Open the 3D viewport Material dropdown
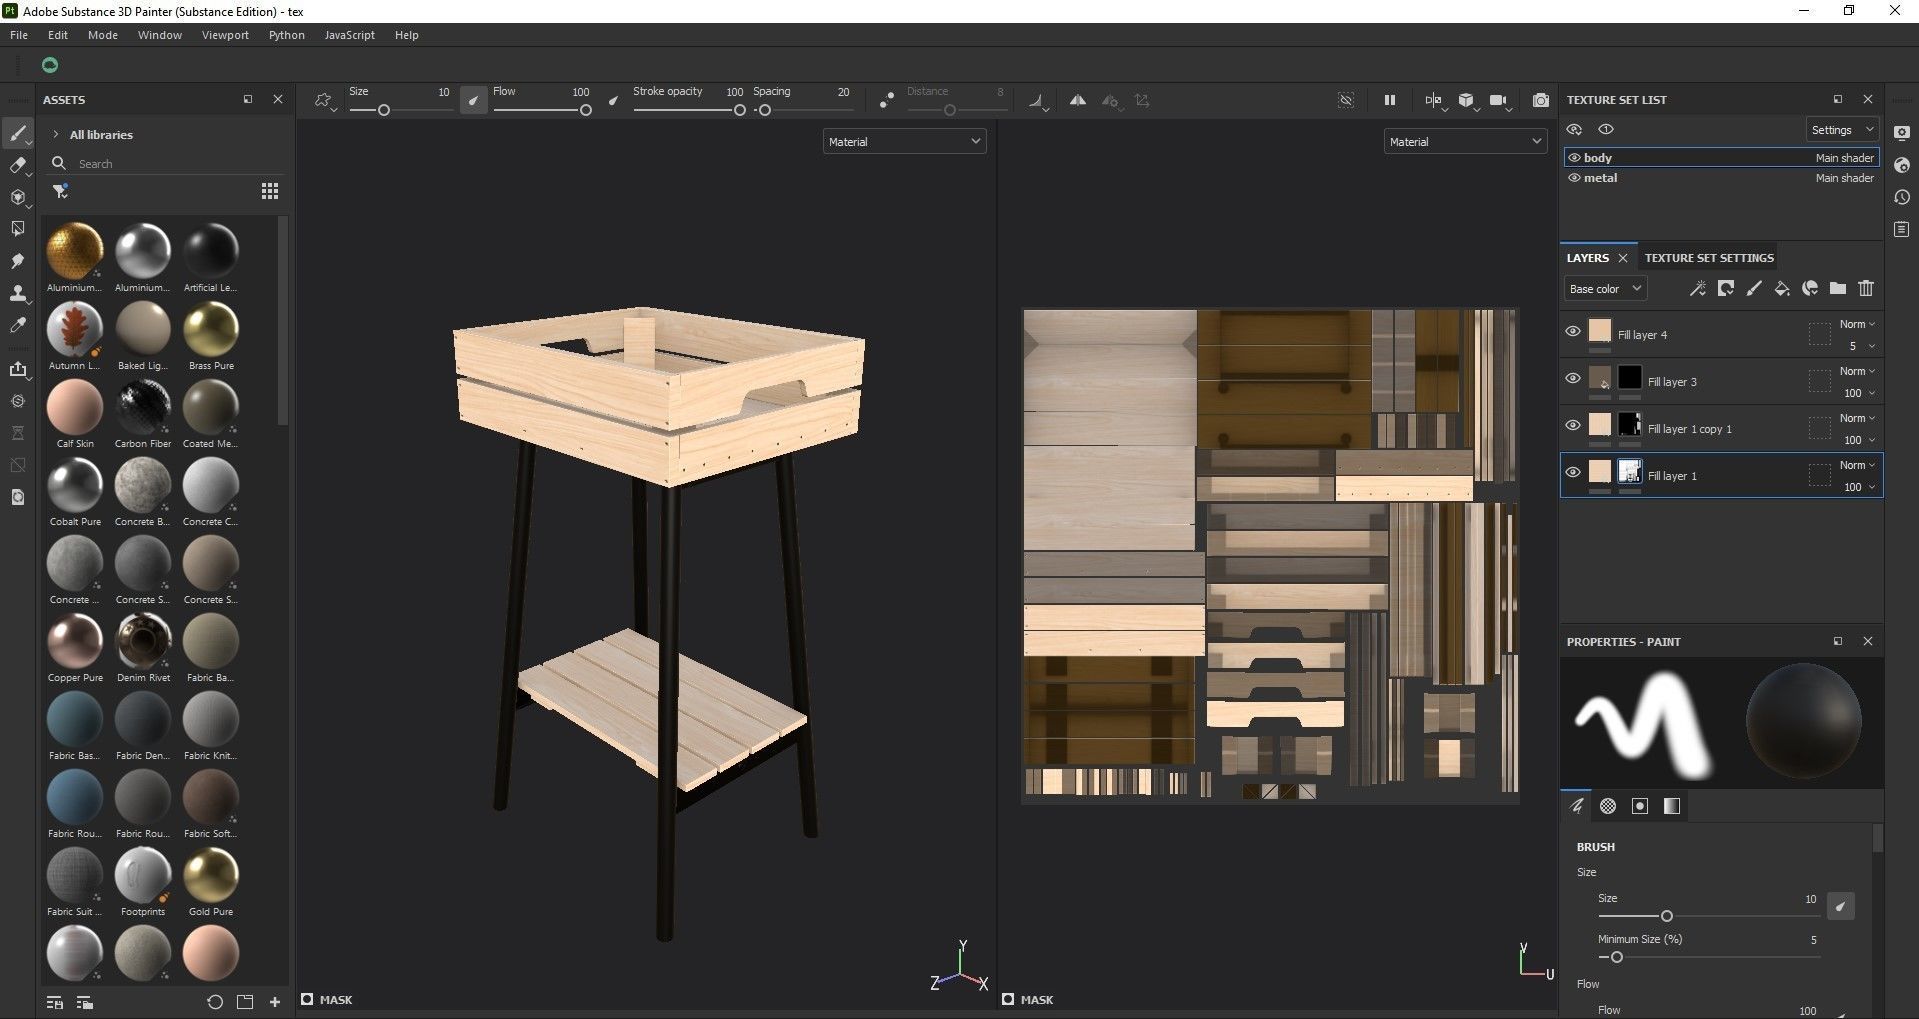 point(904,142)
